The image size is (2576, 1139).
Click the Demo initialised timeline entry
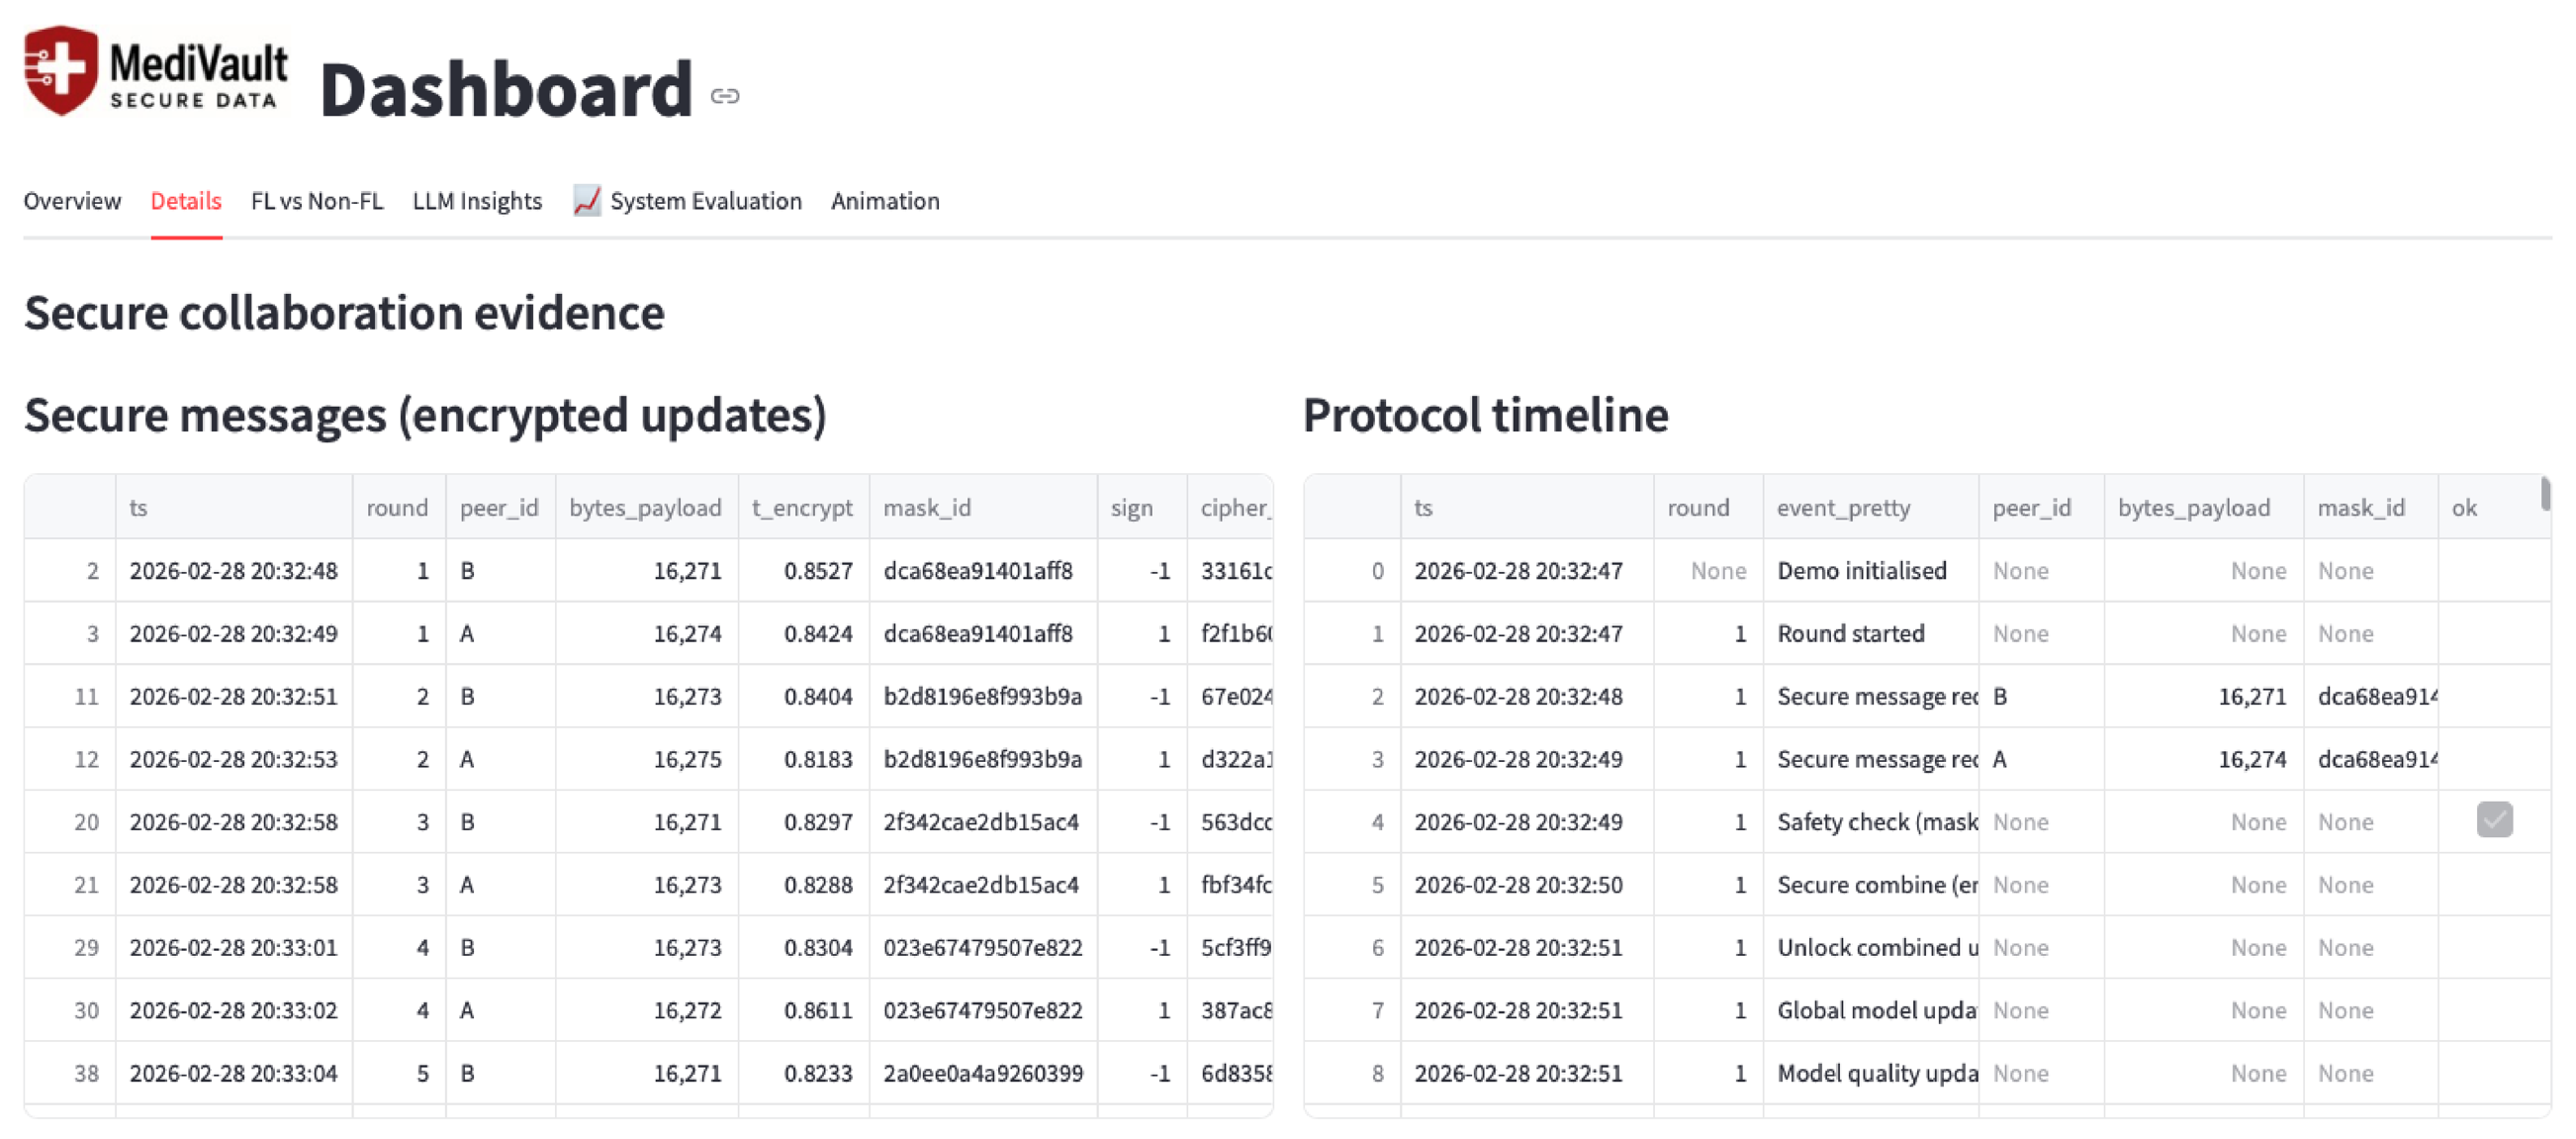point(1862,570)
